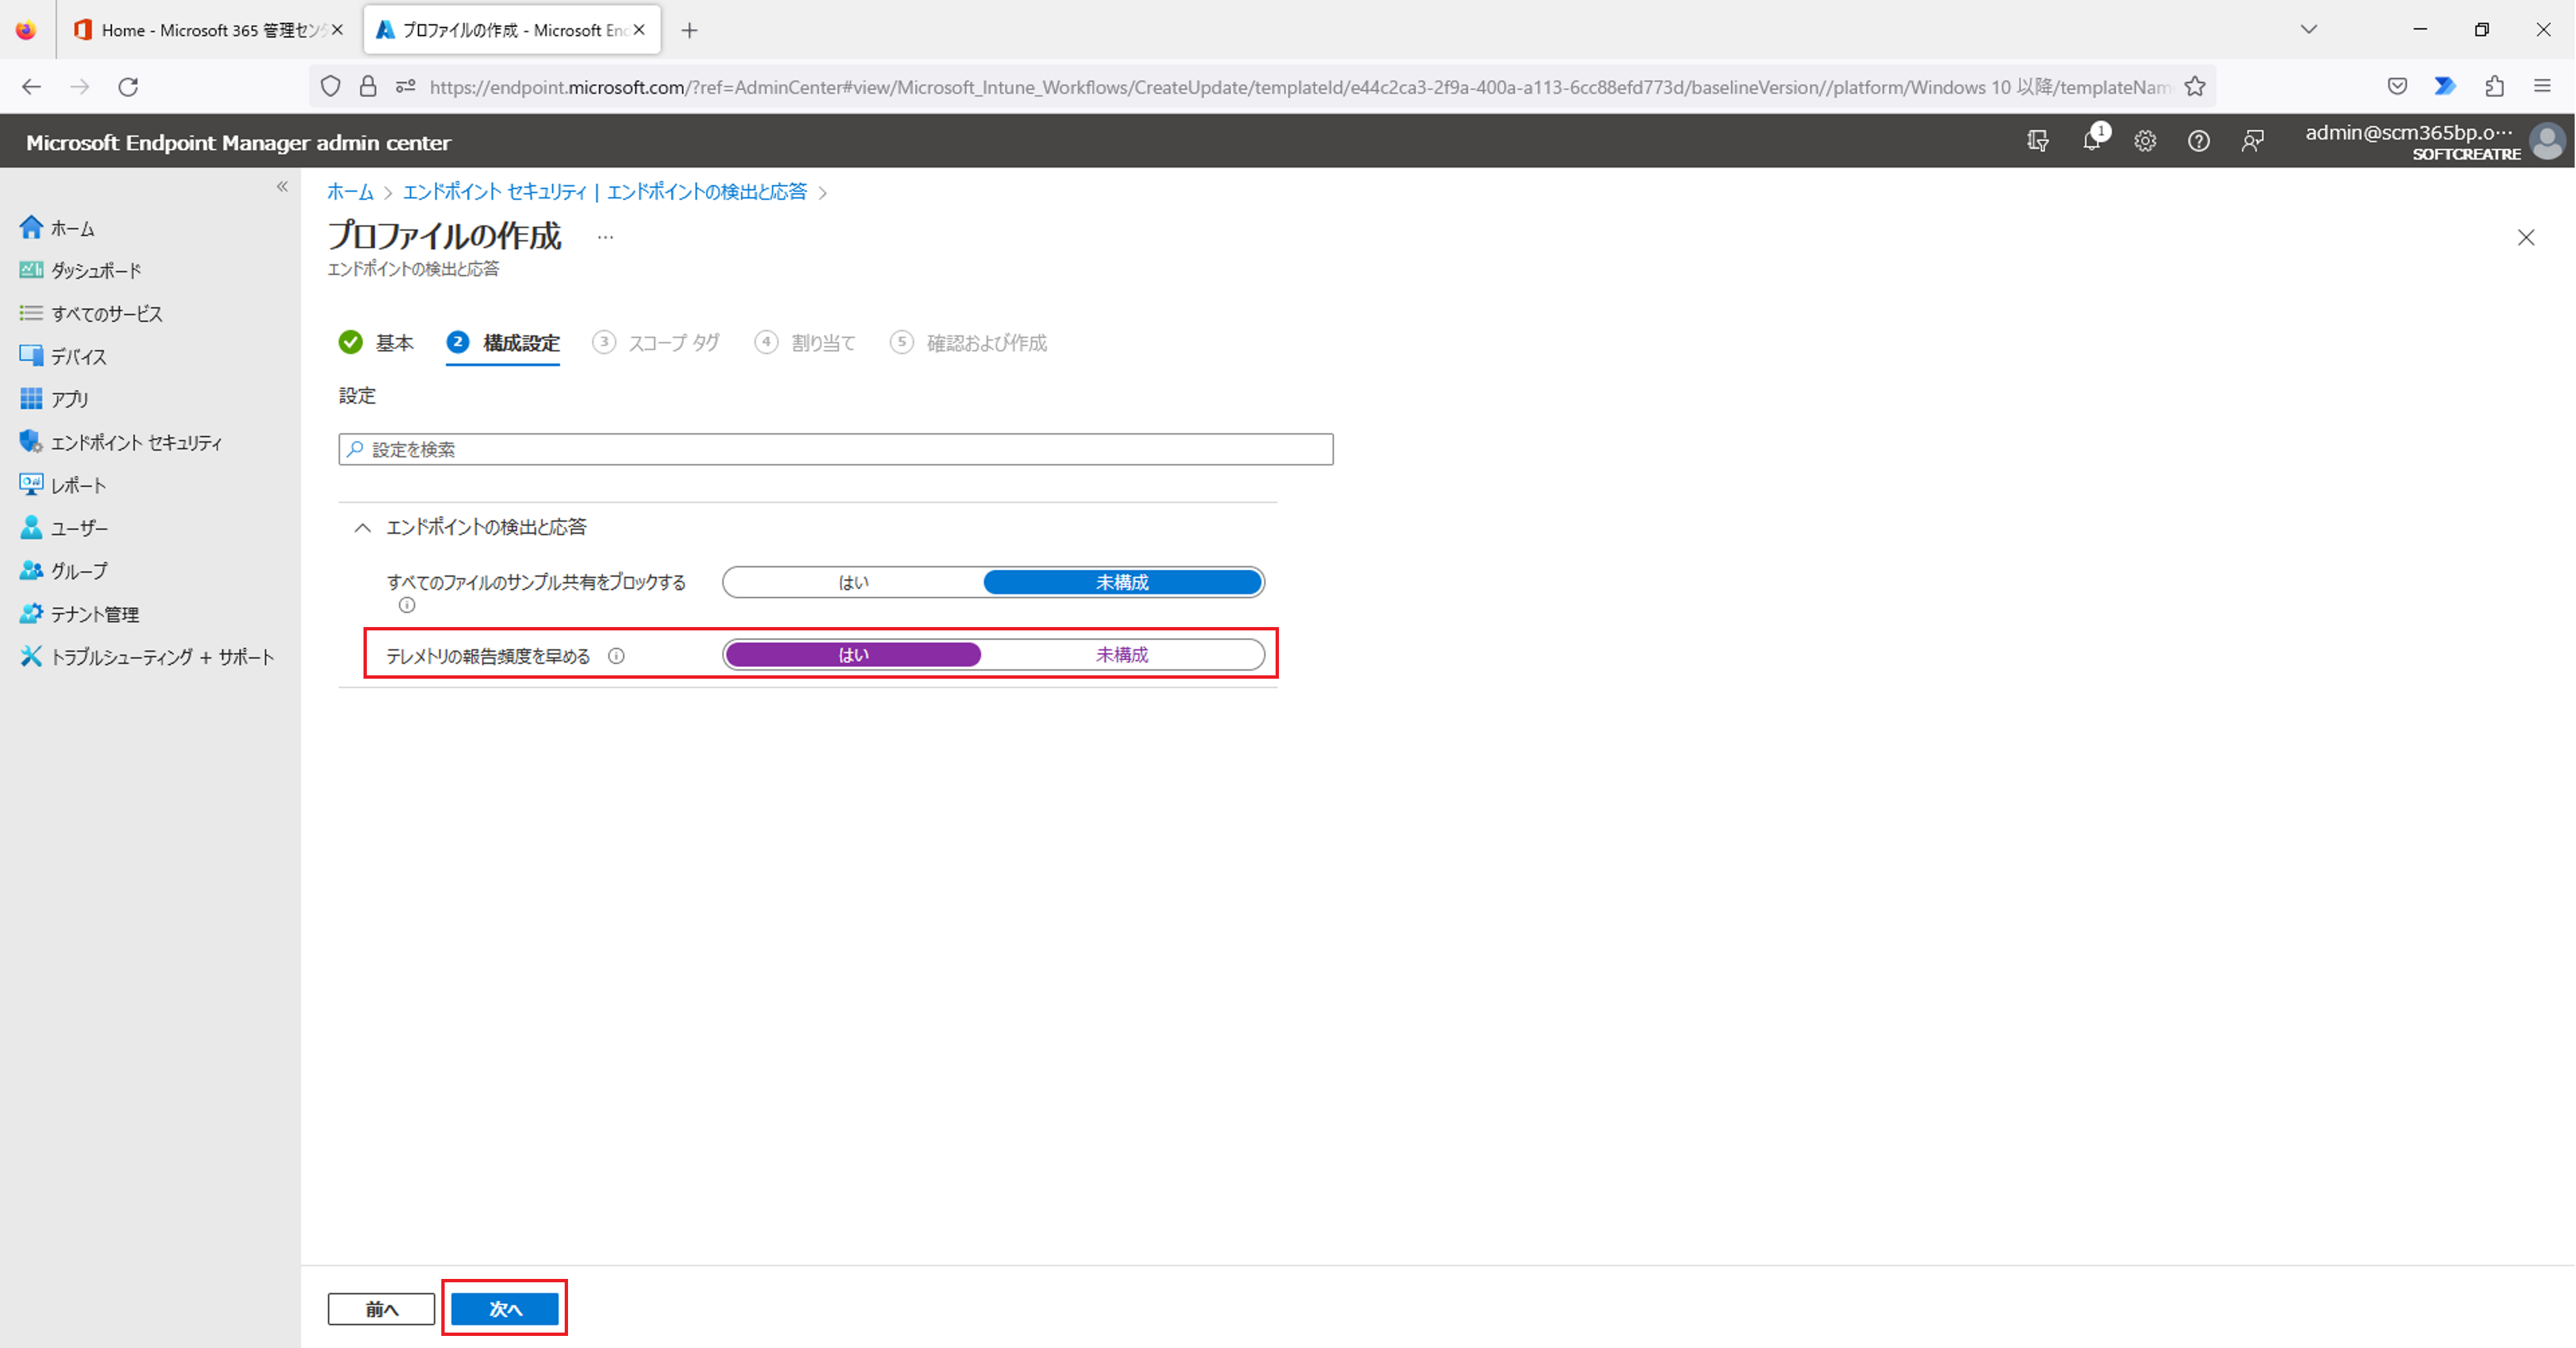Viewport: 2576px width, 1348px height.
Task: Open a new browser tab
Action: click(x=689, y=30)
